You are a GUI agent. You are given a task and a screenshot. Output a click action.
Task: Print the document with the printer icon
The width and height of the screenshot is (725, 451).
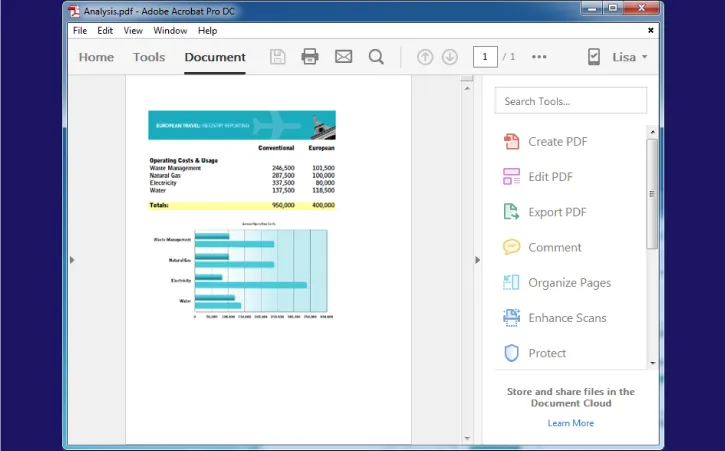point(310,57)
